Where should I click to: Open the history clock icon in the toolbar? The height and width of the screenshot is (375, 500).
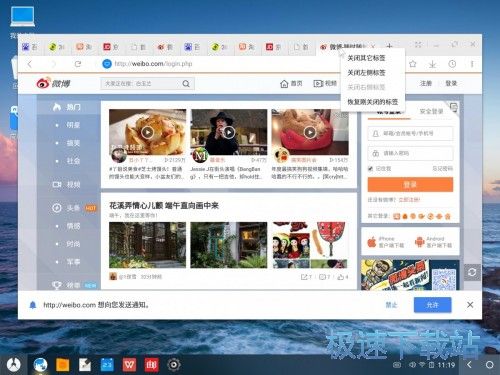[x=452, y=64]
